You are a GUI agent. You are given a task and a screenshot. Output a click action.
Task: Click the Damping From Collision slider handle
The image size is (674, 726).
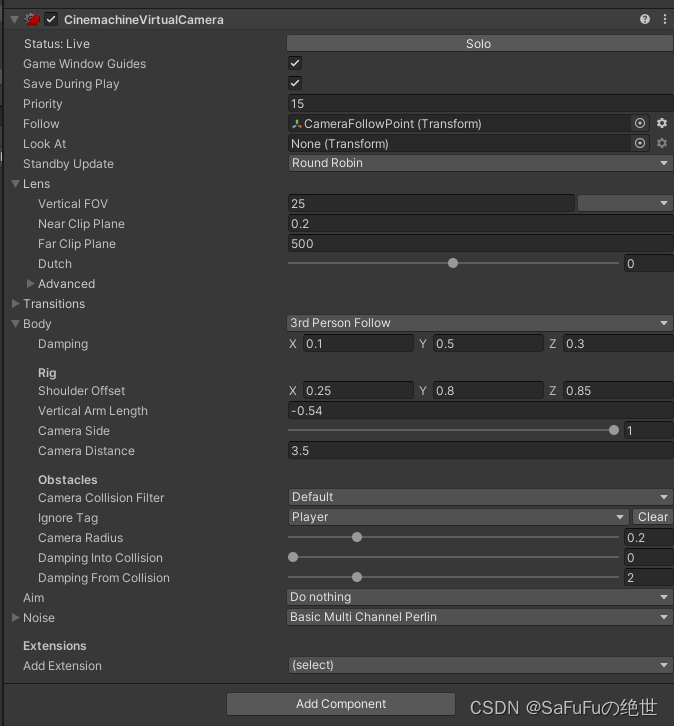tap(357, 577)
